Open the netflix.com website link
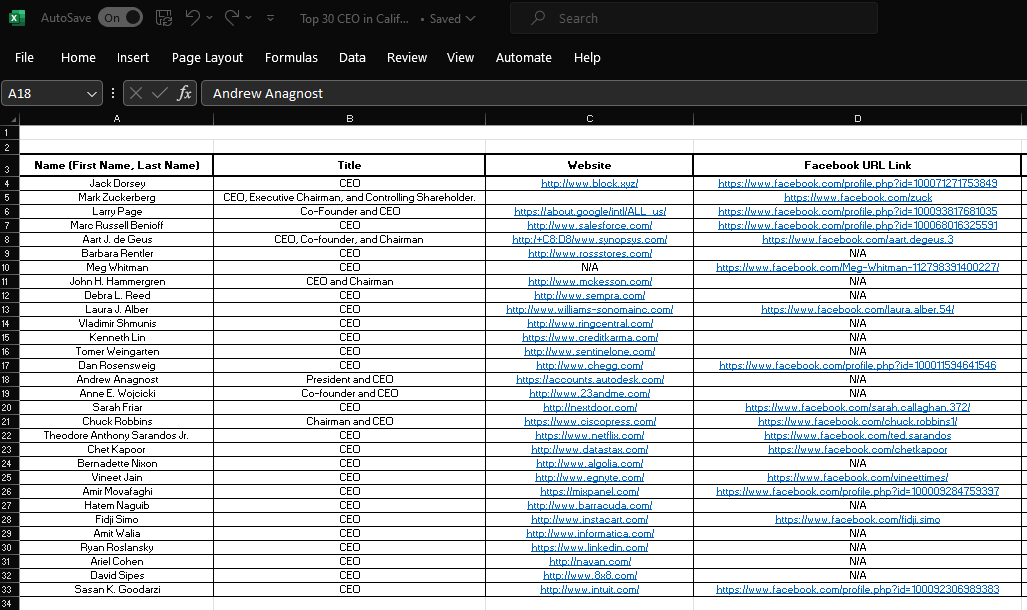The height and width of the screenshot is (610, 1027). (x=589, y=435)
